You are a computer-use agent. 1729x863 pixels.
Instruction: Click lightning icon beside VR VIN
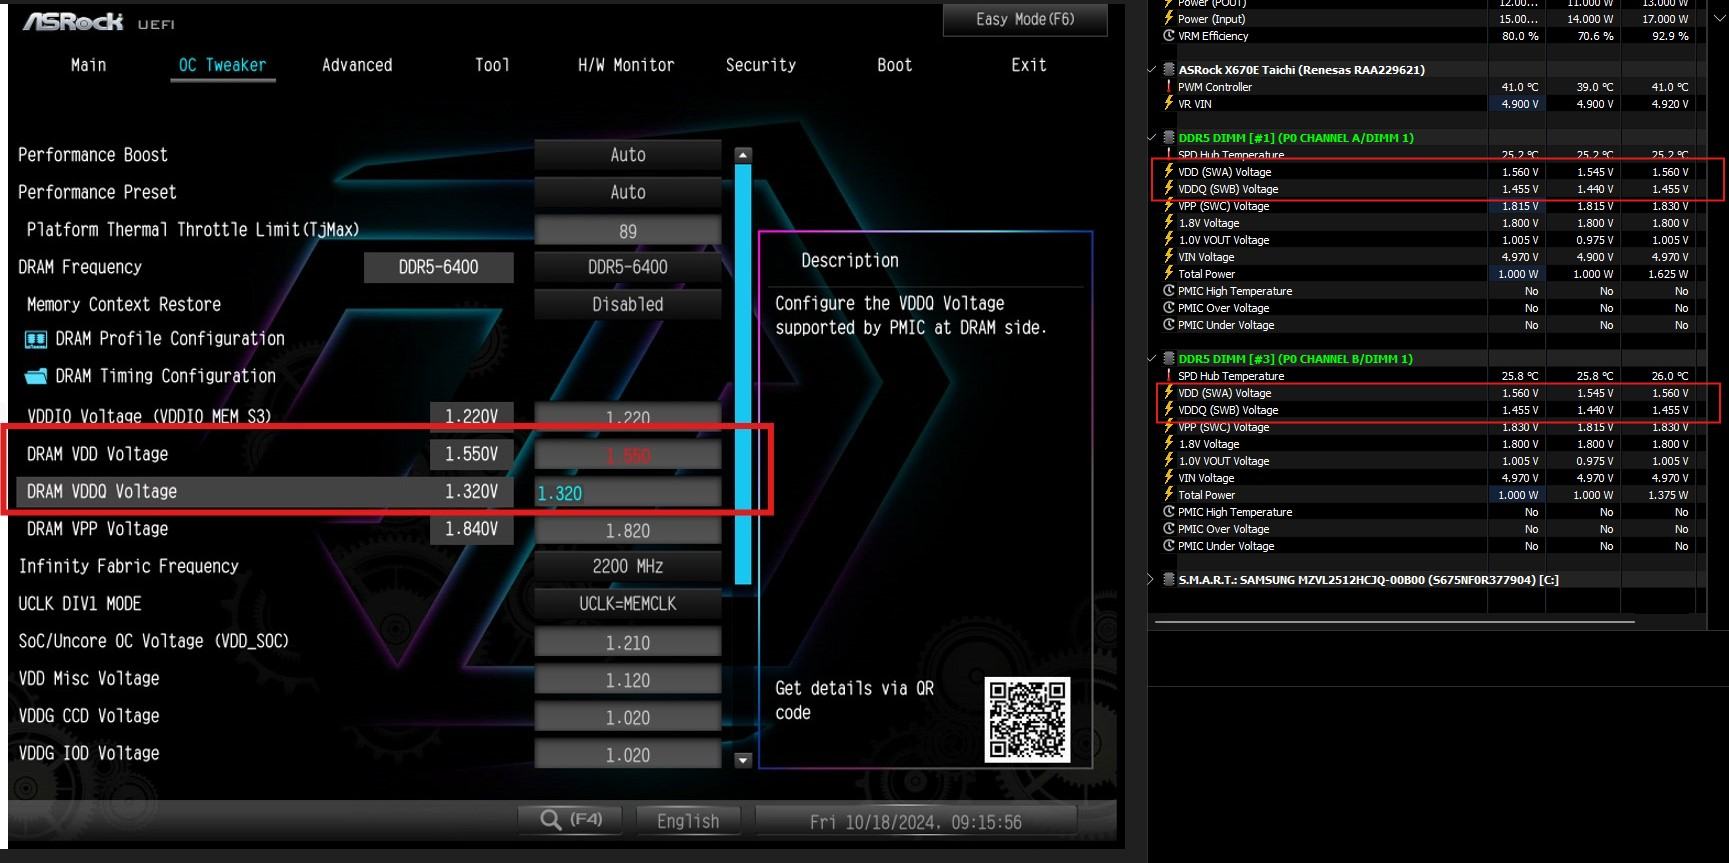click(x=1168, y=104)
